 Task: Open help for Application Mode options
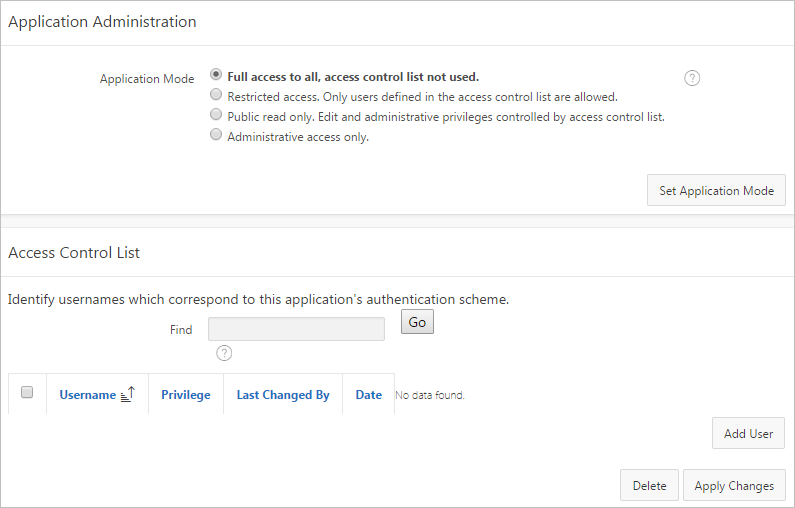point(692,78)
